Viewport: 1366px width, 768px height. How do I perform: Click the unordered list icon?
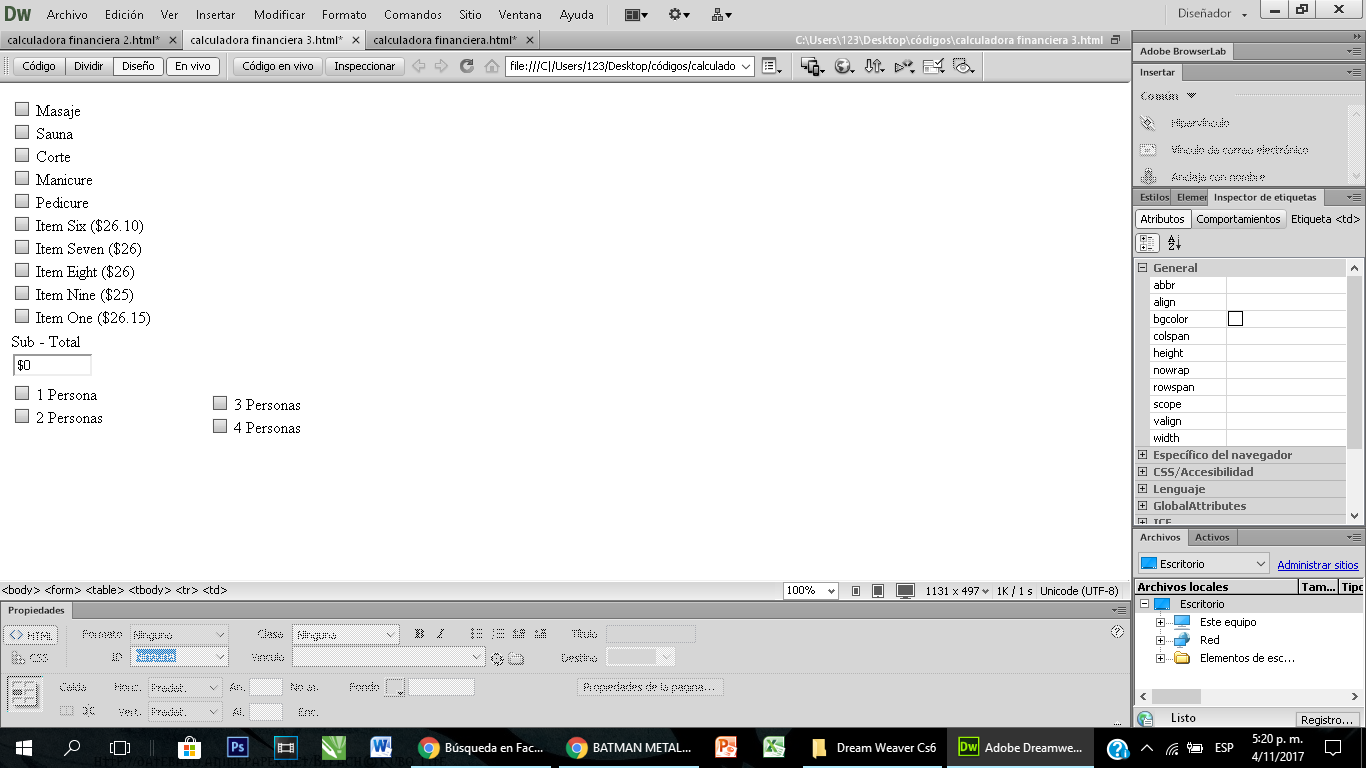pyautogui.click(x=476, y=634)
